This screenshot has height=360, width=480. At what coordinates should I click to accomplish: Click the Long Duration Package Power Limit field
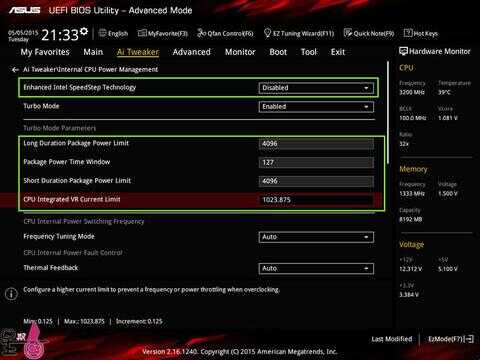(316, 144)
